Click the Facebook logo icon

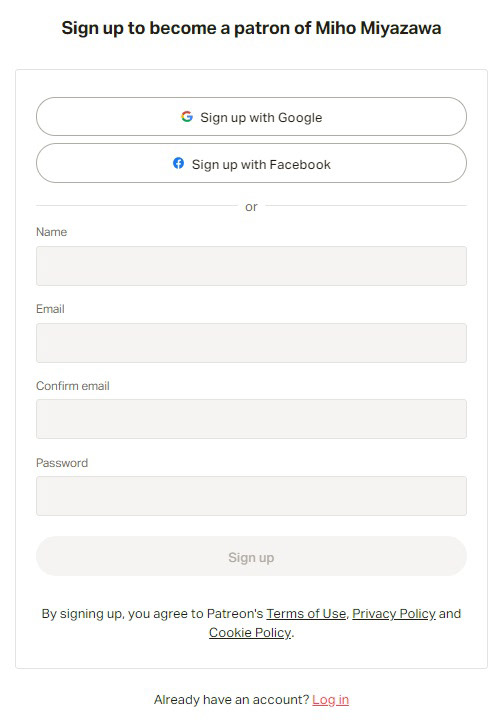pyautogui.click(x=179, y=163)
